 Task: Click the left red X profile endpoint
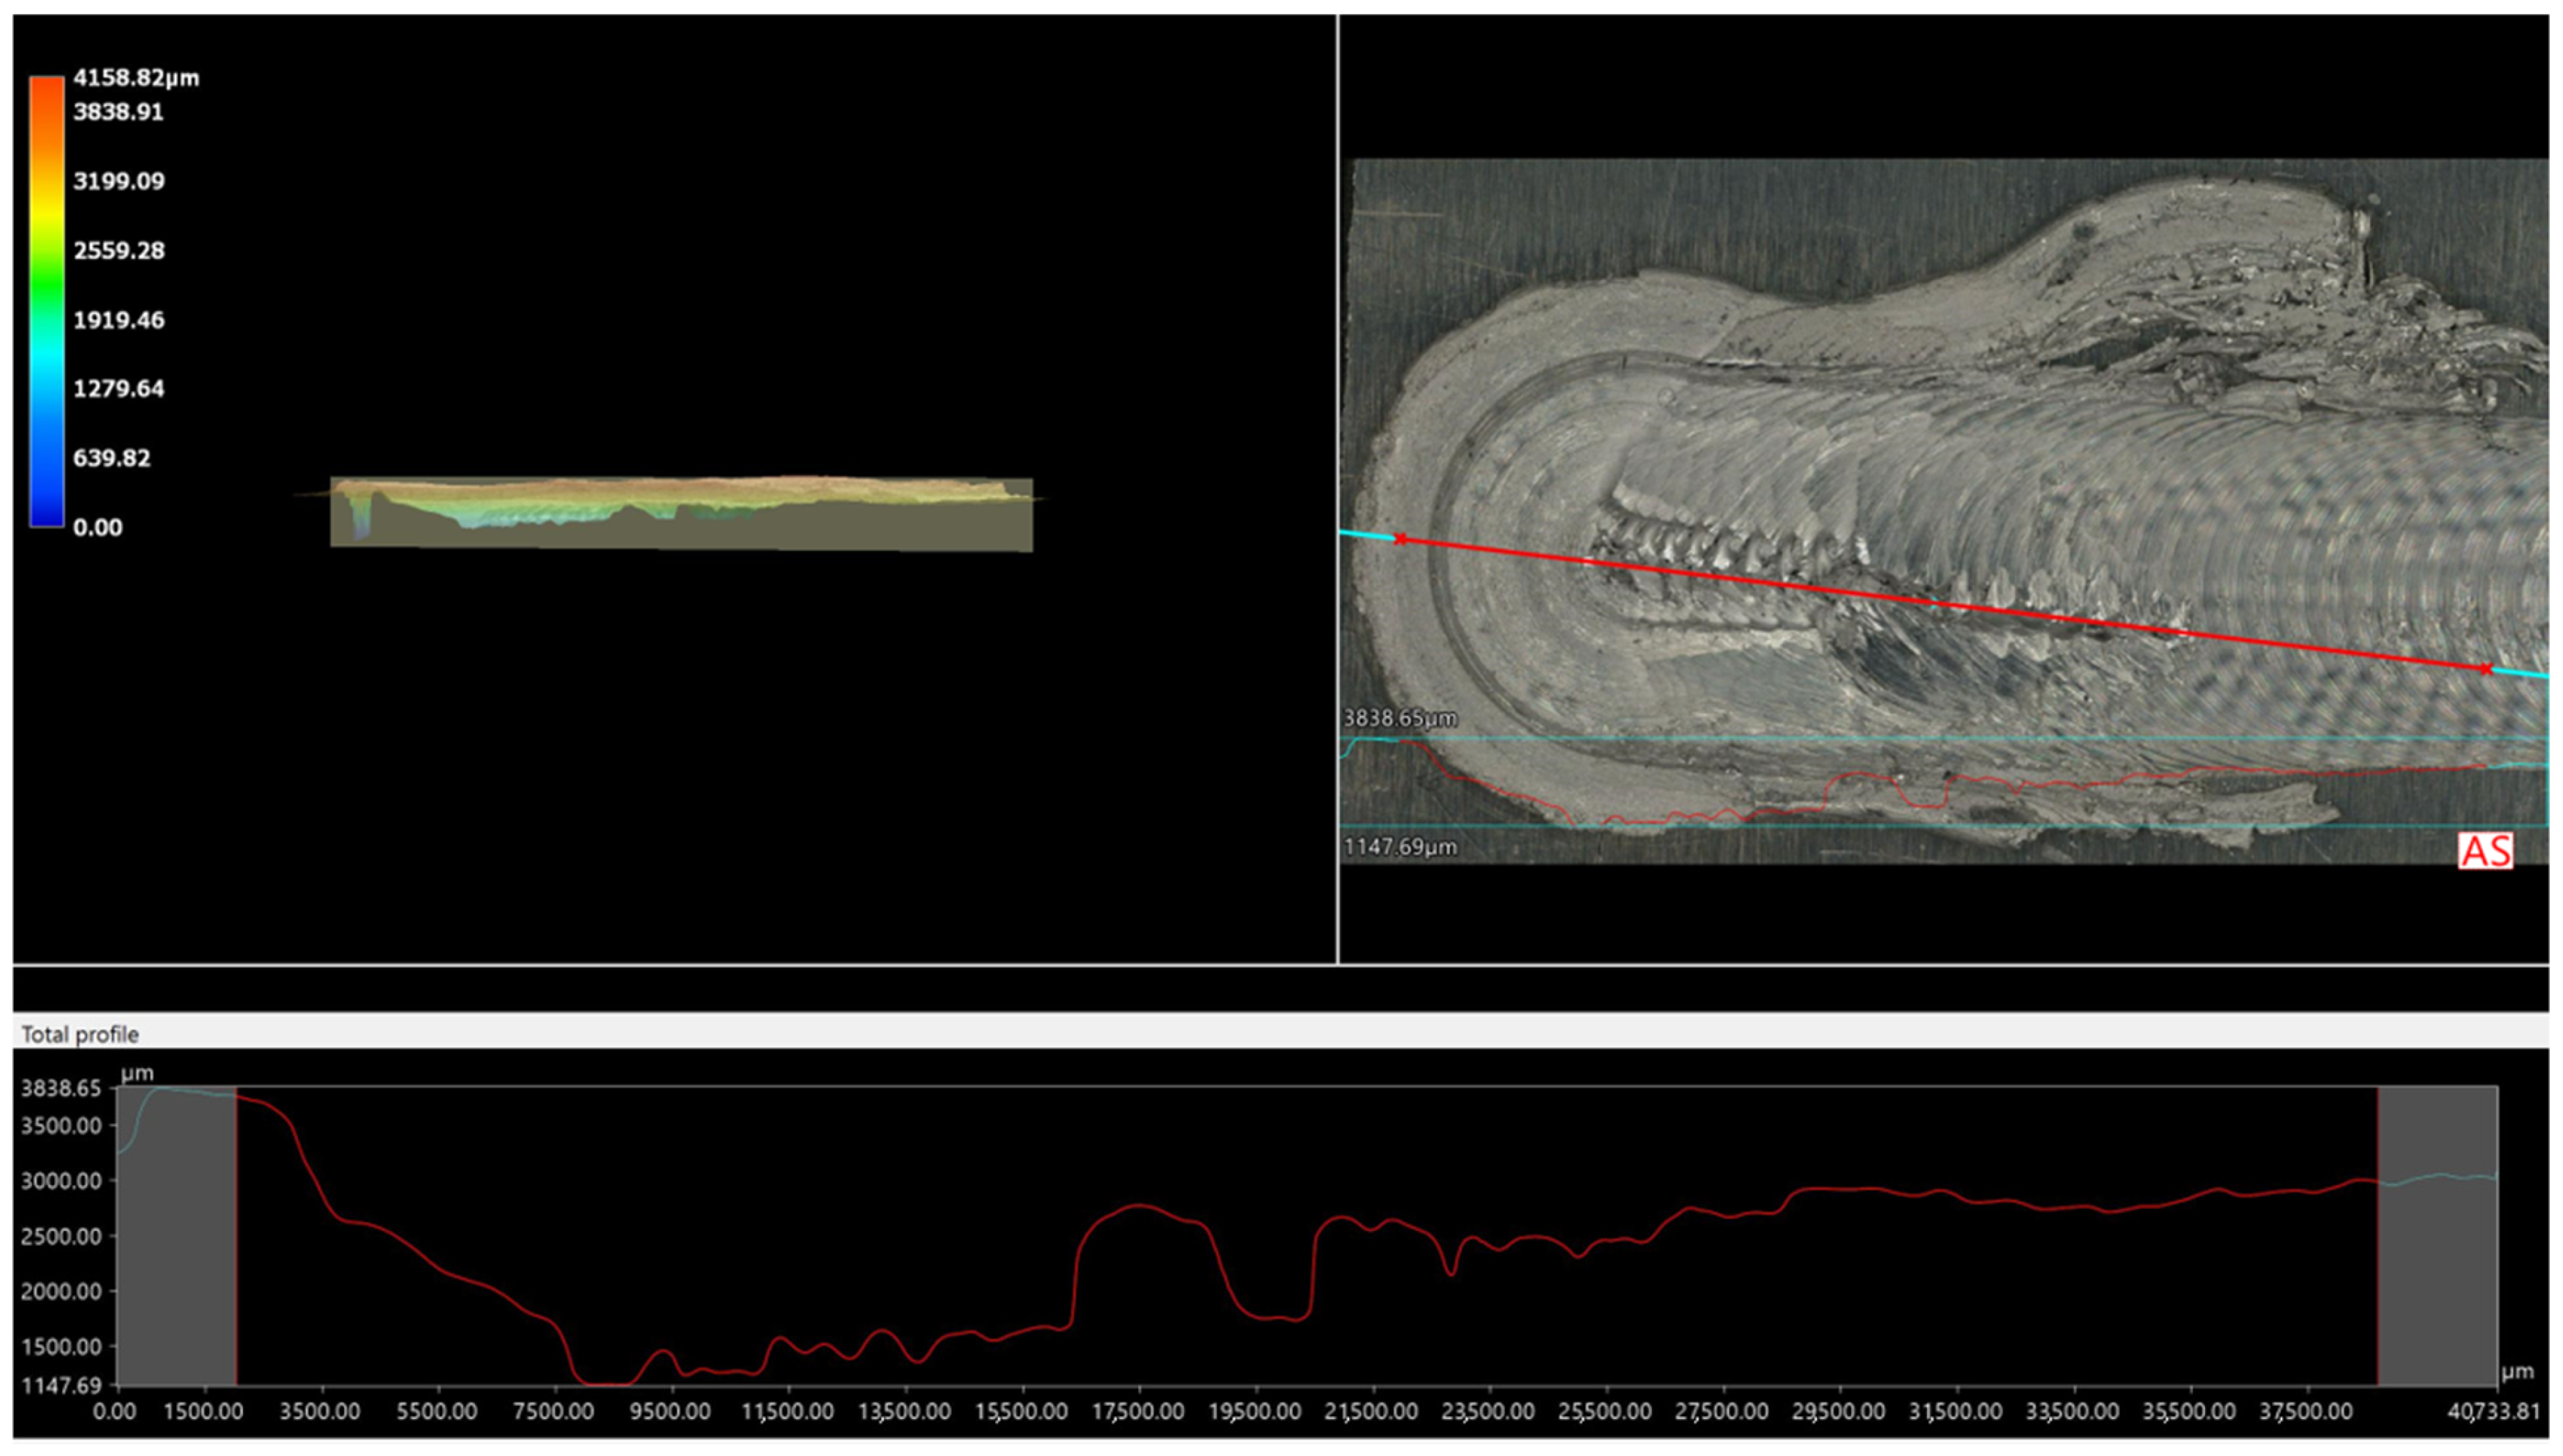(x=1401, y=539)
